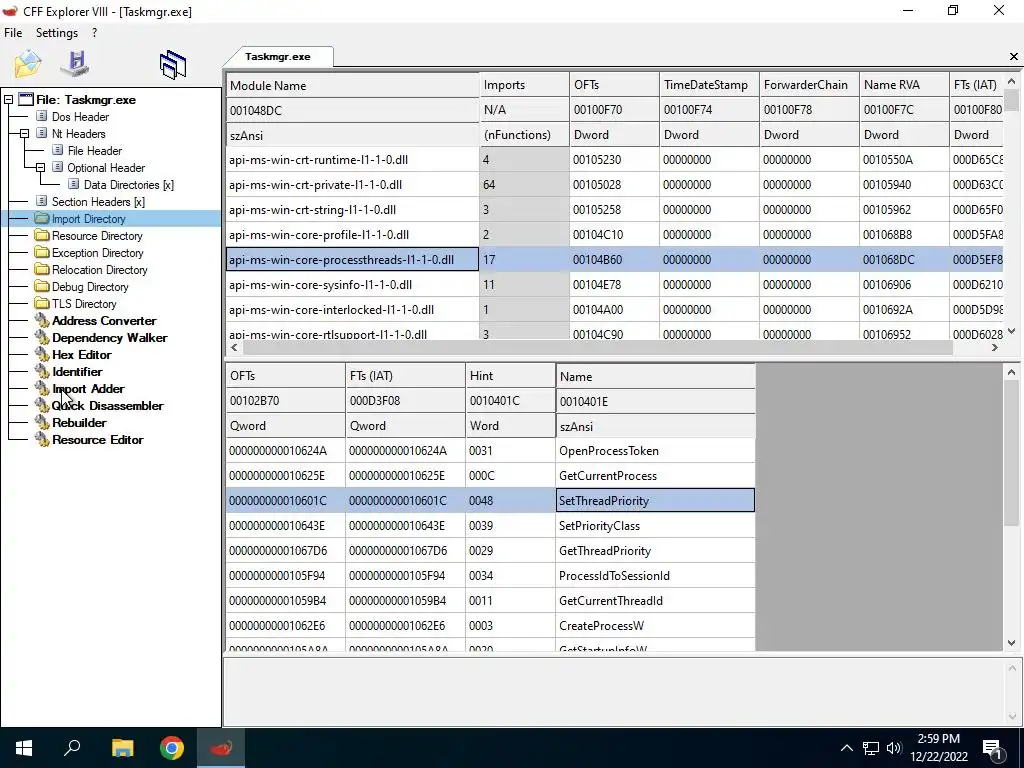Click the Save floppy disk toolbar icon
1024x768 pixels.
(75, 63)
